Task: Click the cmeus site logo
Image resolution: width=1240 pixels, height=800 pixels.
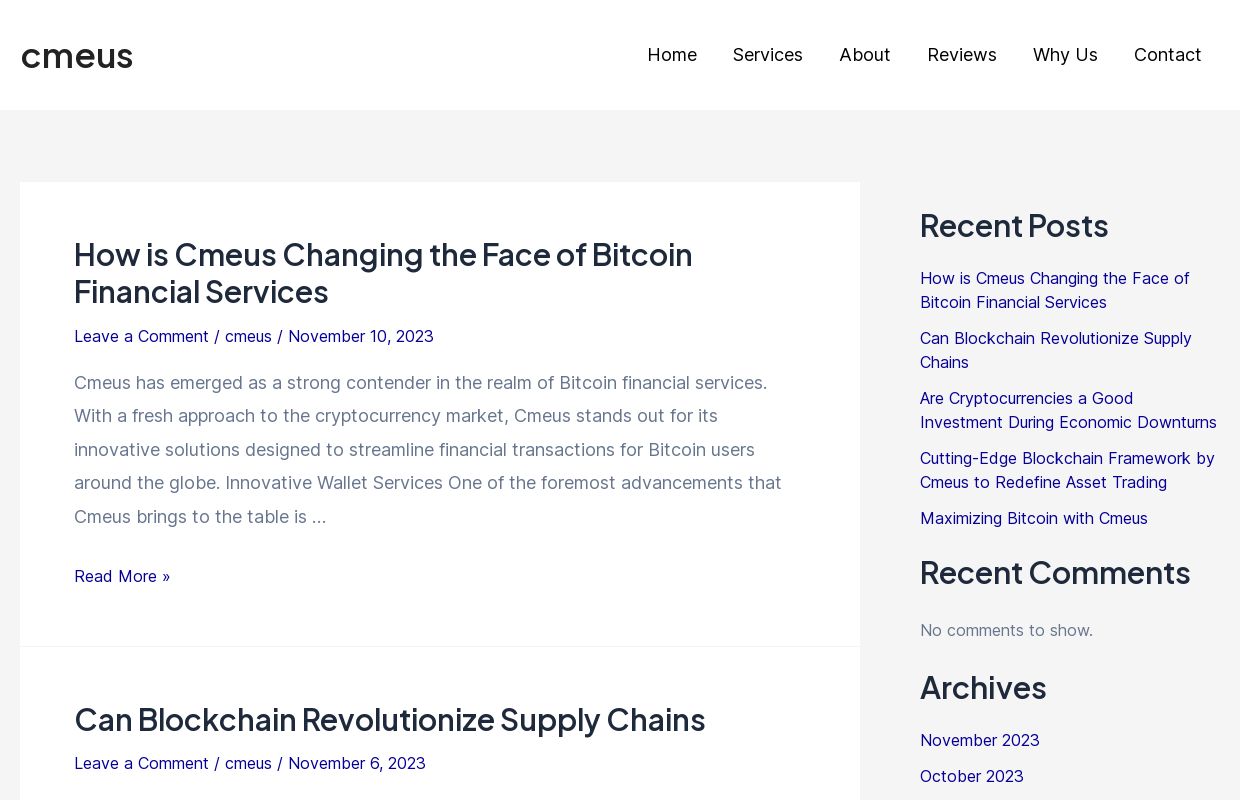Action: pos(77,57)
